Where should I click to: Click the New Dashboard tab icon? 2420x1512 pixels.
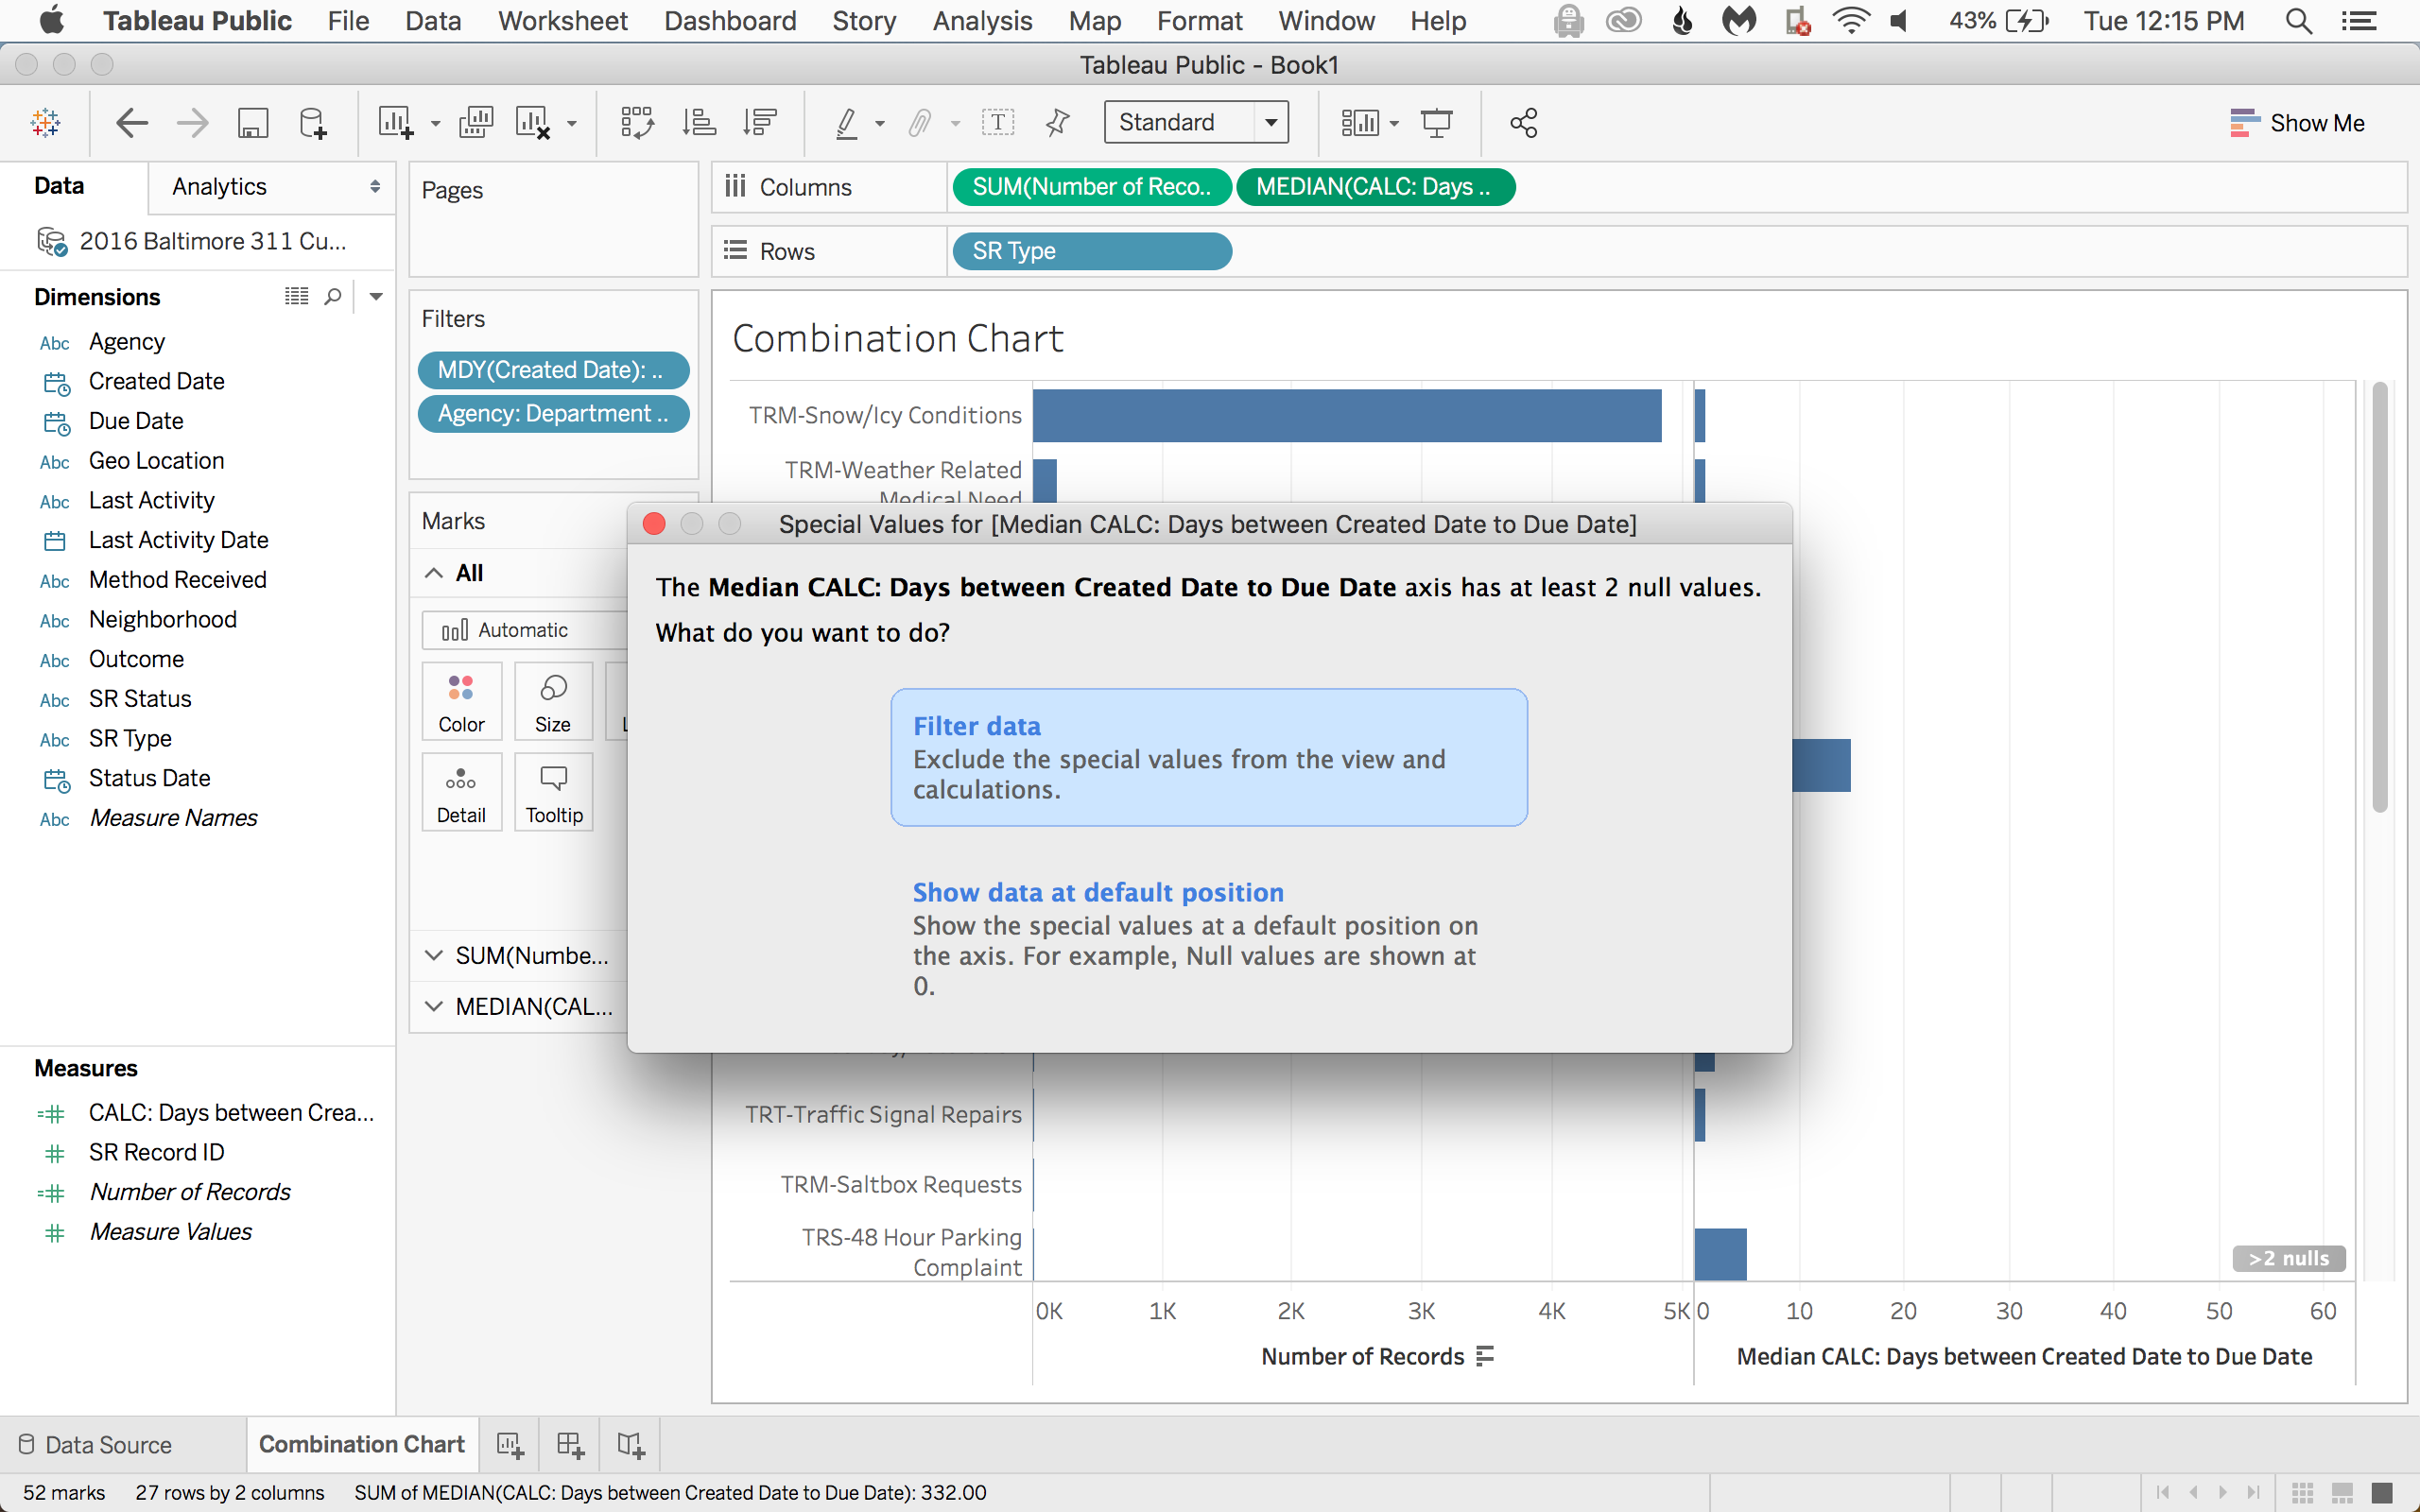570,1444
